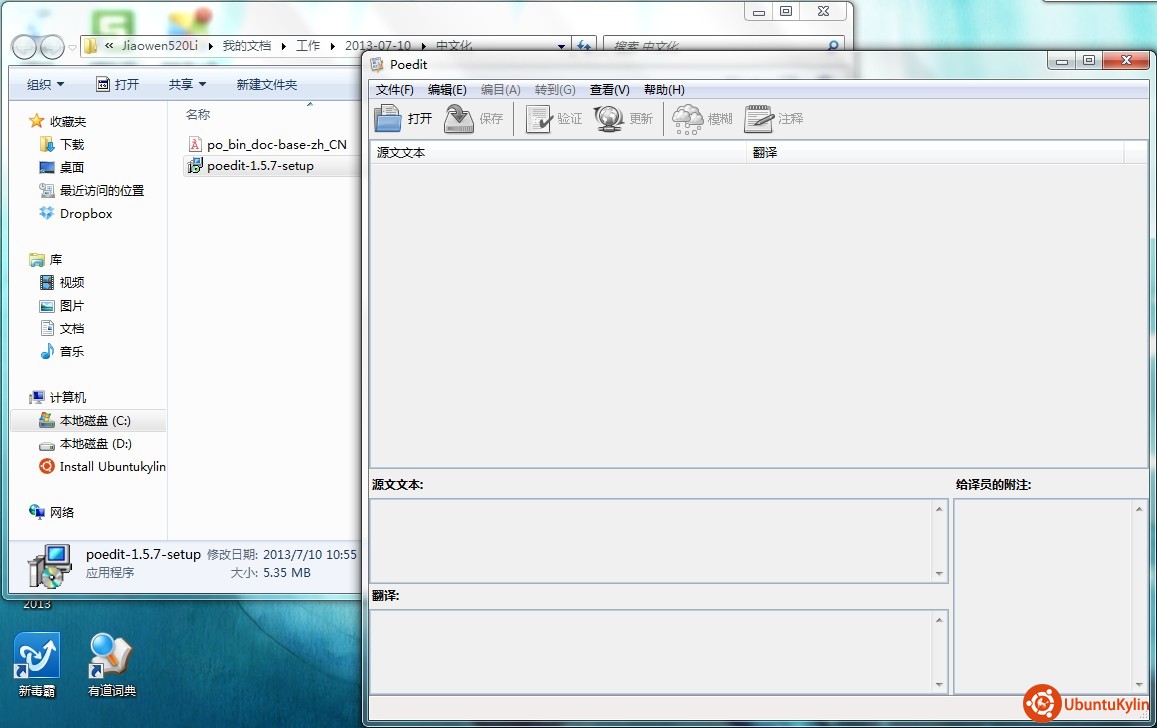Click the 打开 button in Explorer toolbar
The height and width of the screenshot is (728, 1157).
pos(118,85)
